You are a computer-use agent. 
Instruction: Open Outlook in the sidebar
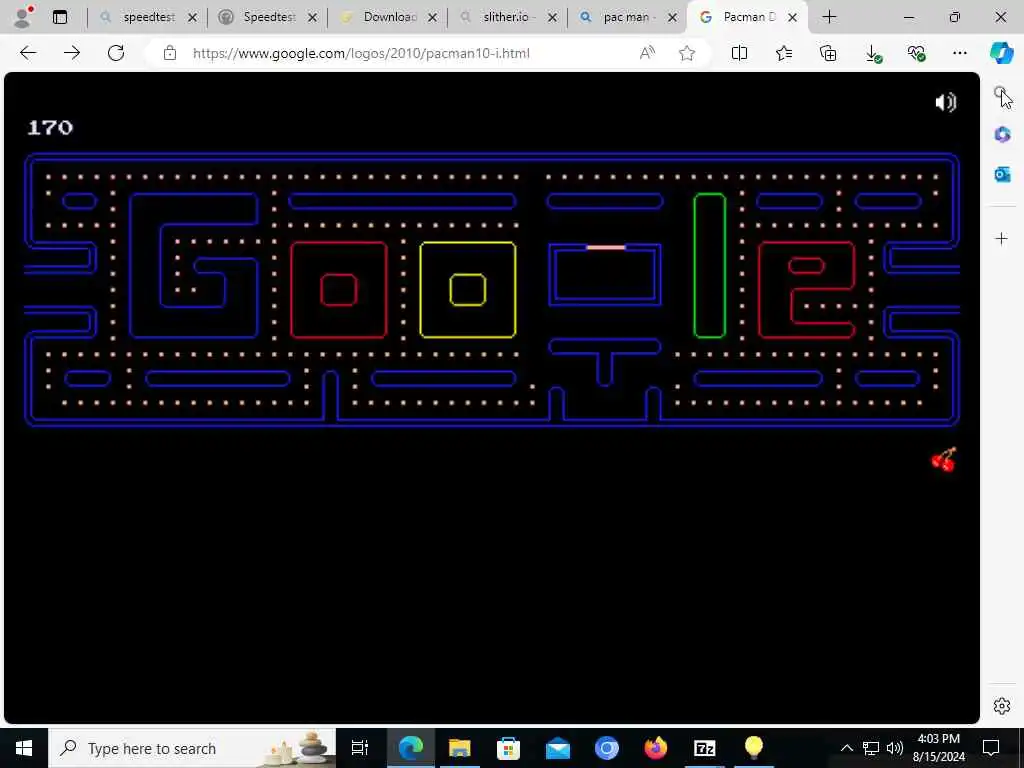[1002, 174]
